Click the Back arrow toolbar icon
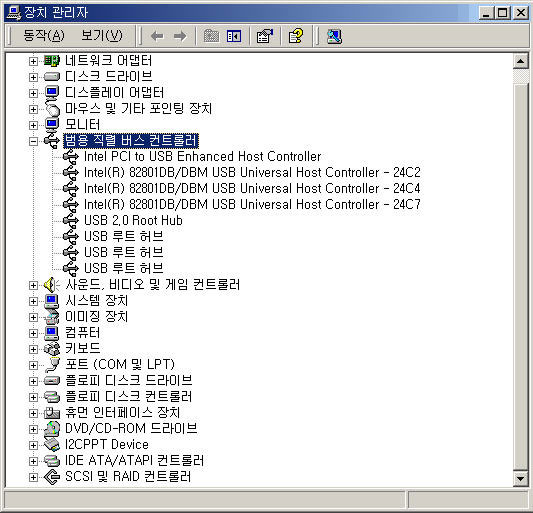This screenshot has width=533, height=513. (157, 36)
